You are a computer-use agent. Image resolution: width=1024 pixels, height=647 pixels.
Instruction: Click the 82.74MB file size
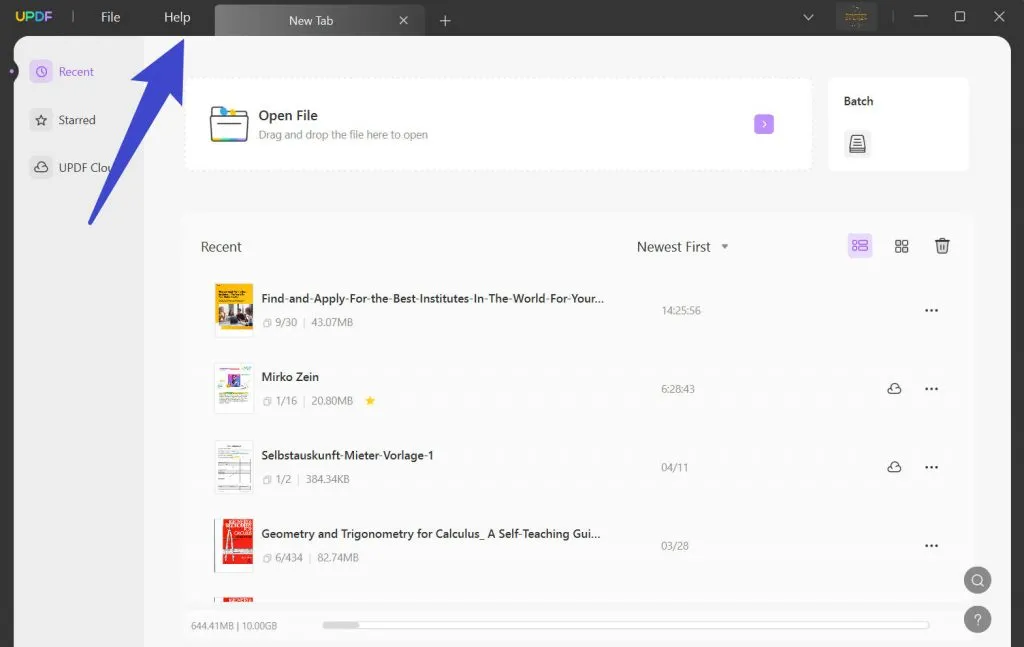[338, 558]
